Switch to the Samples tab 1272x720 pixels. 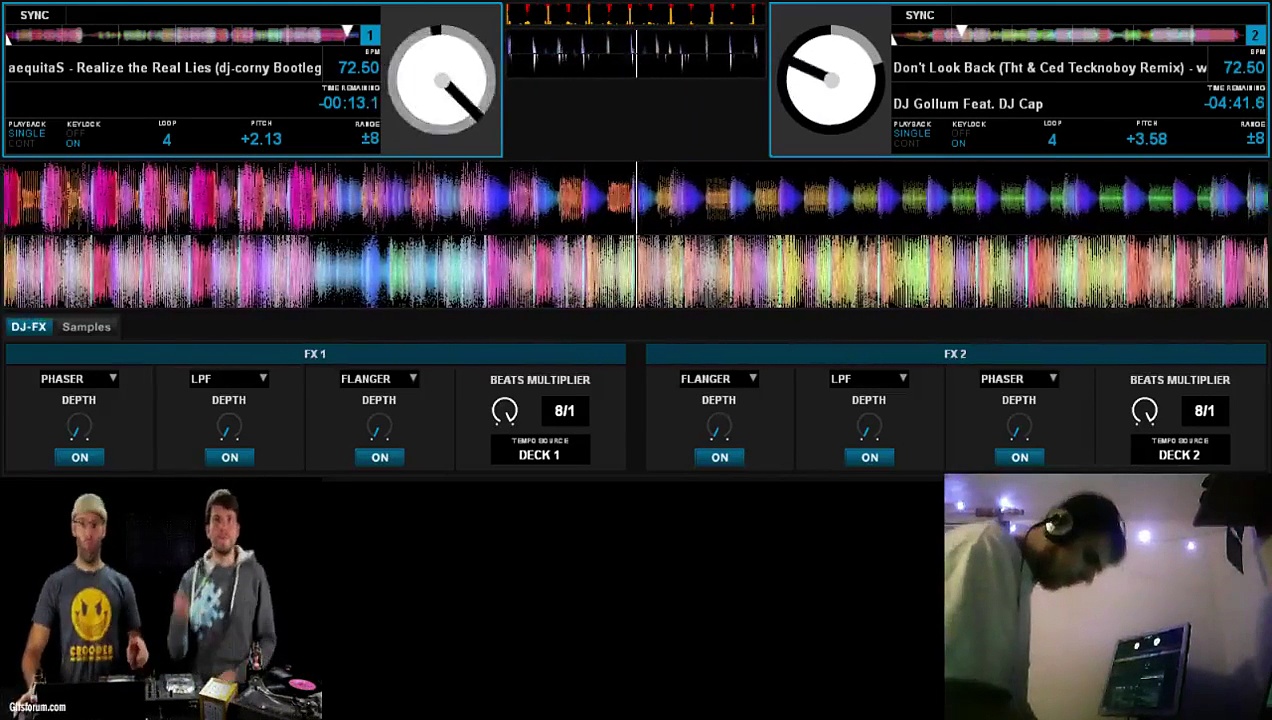click(86, 327)
